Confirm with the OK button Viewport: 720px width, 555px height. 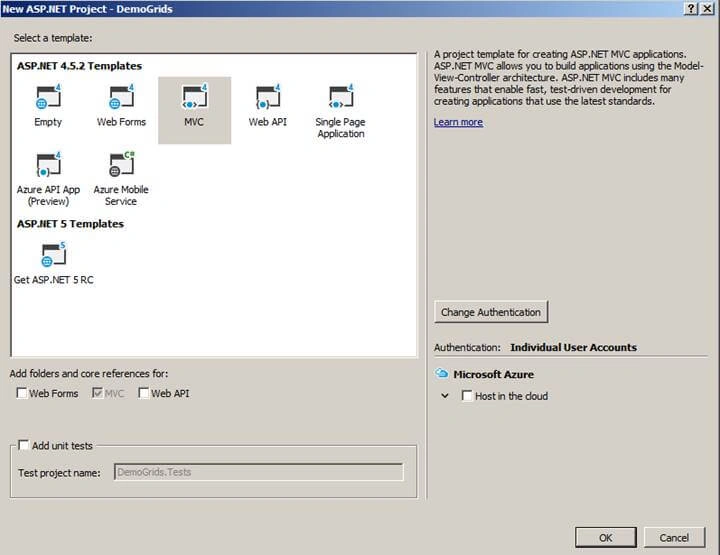(x=606, y=538)
